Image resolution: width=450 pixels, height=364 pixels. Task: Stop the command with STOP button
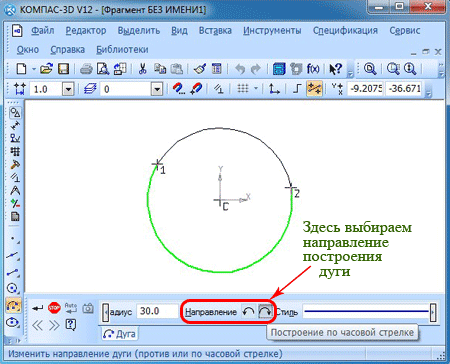coord(54,308)
